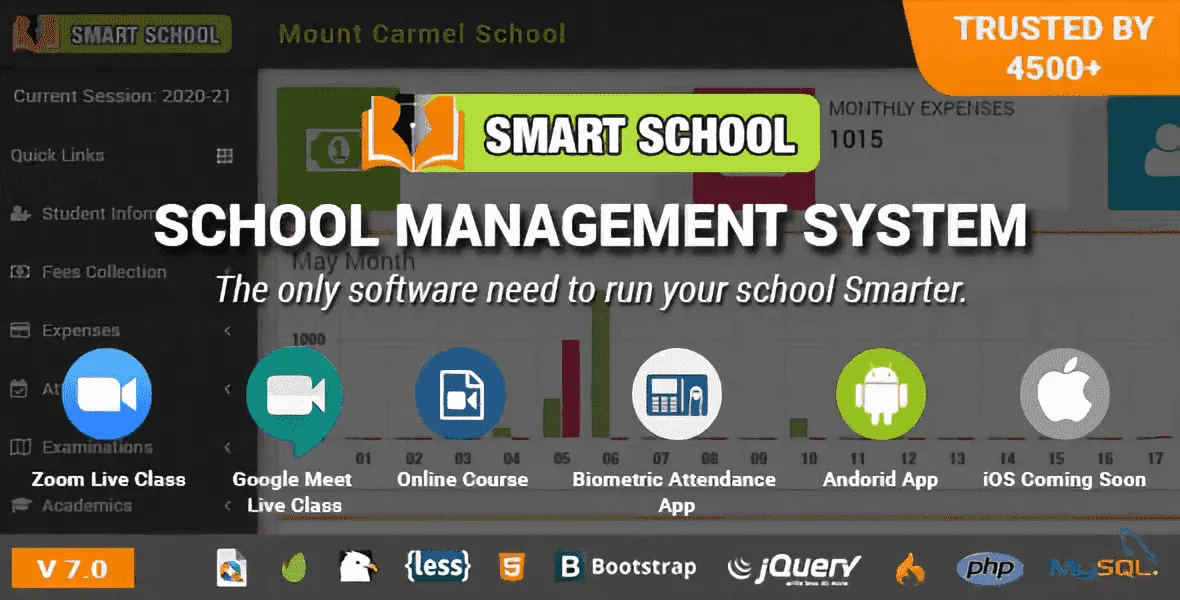Click the jQuery logo

coord(795,568)
